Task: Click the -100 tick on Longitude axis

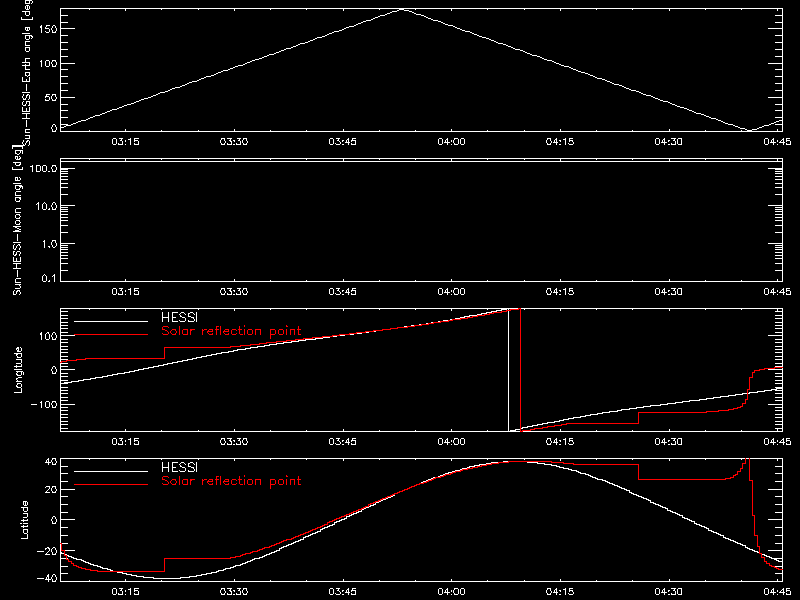Action: (44, 404)
